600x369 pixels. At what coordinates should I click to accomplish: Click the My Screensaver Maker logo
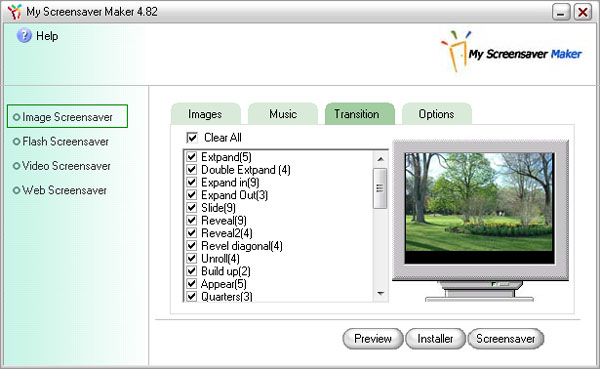point(511,52)
